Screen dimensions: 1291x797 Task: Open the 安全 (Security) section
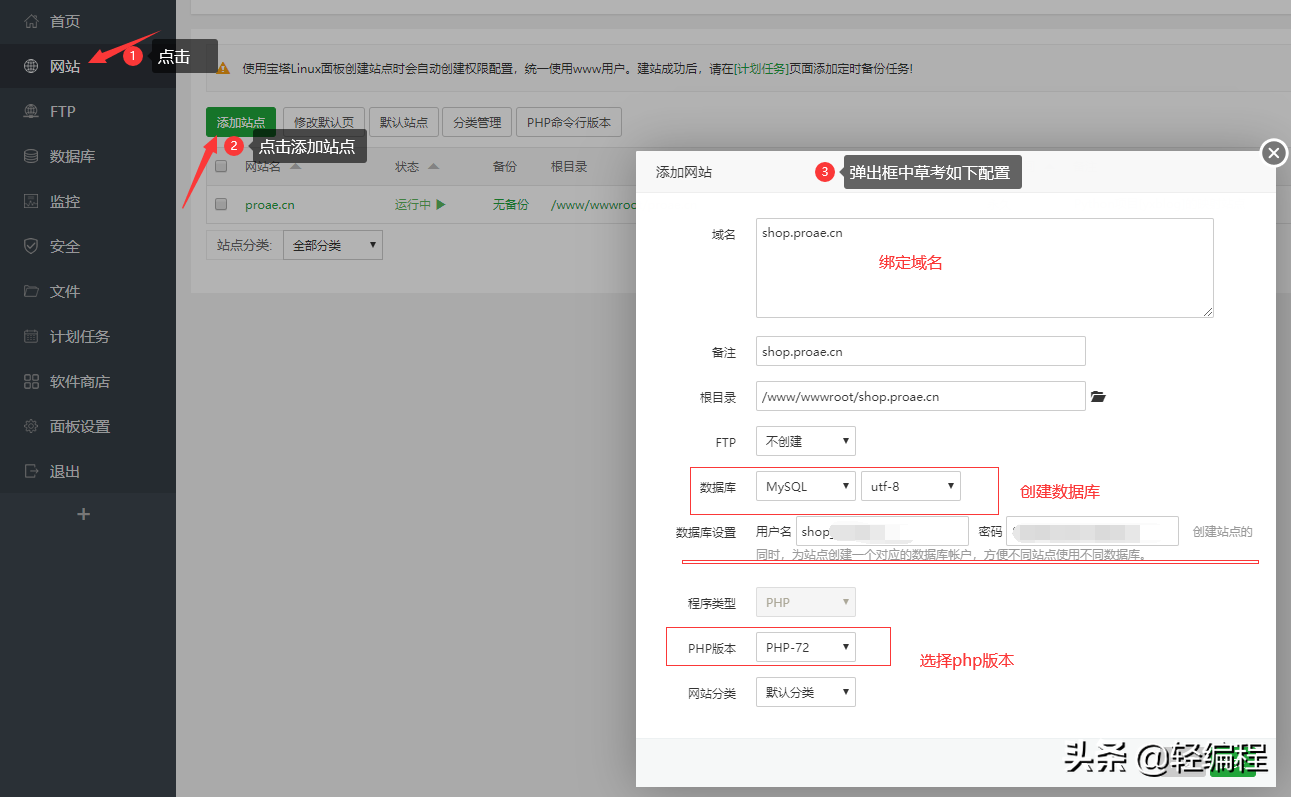coord(62,245)
